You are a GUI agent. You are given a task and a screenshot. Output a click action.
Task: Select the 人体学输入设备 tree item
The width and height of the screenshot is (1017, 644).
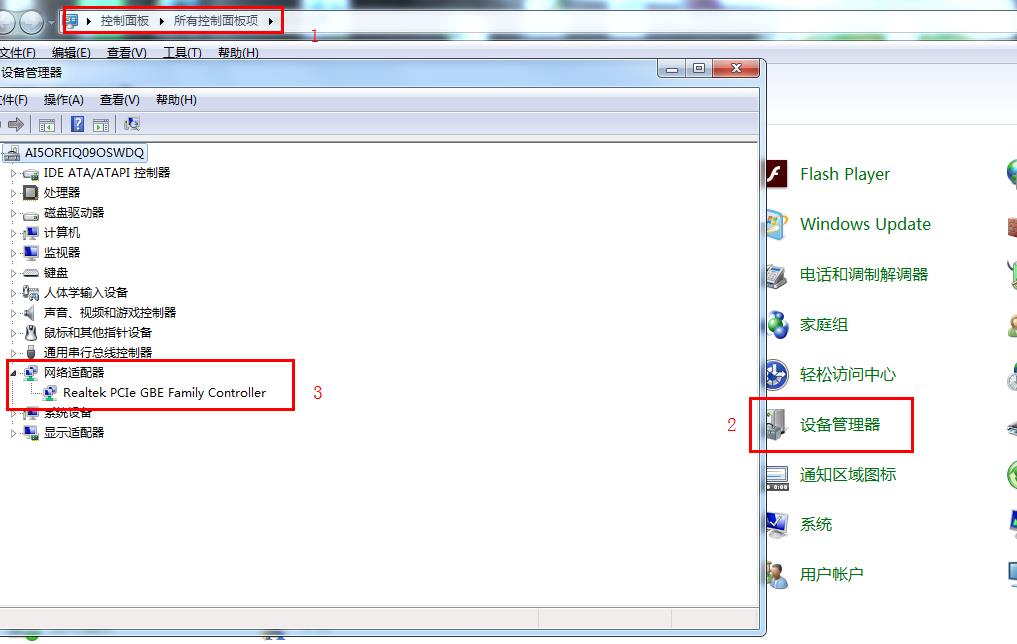[86, 293]
